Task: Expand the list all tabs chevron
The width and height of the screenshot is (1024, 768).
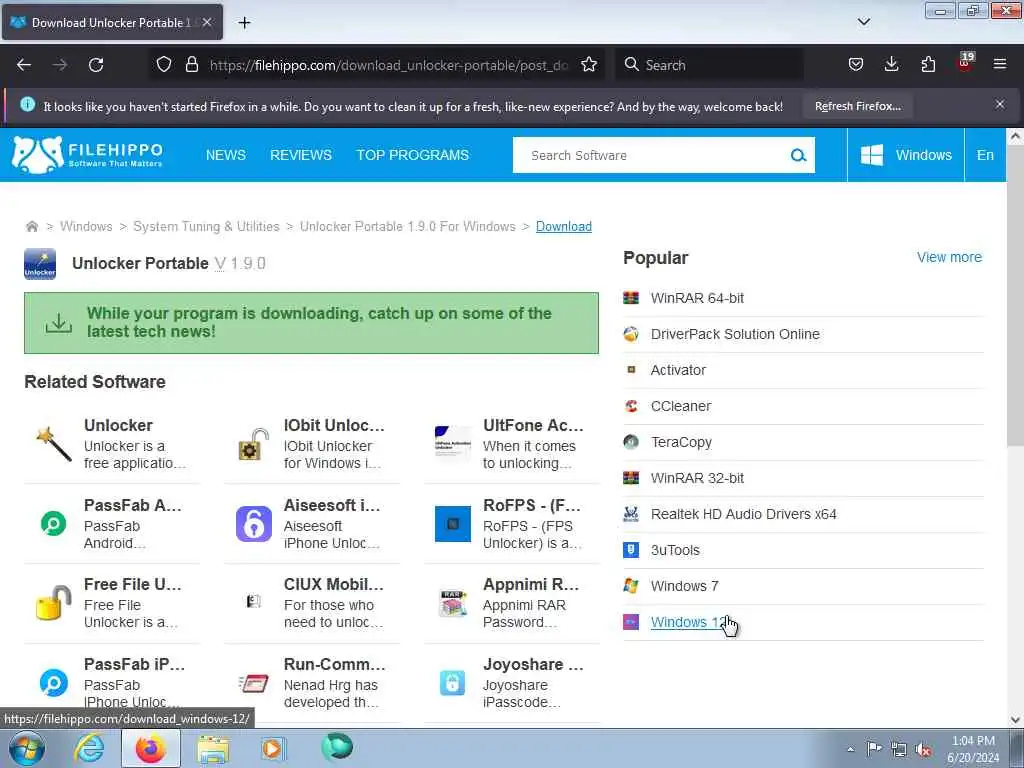Action: click(864, 22)
